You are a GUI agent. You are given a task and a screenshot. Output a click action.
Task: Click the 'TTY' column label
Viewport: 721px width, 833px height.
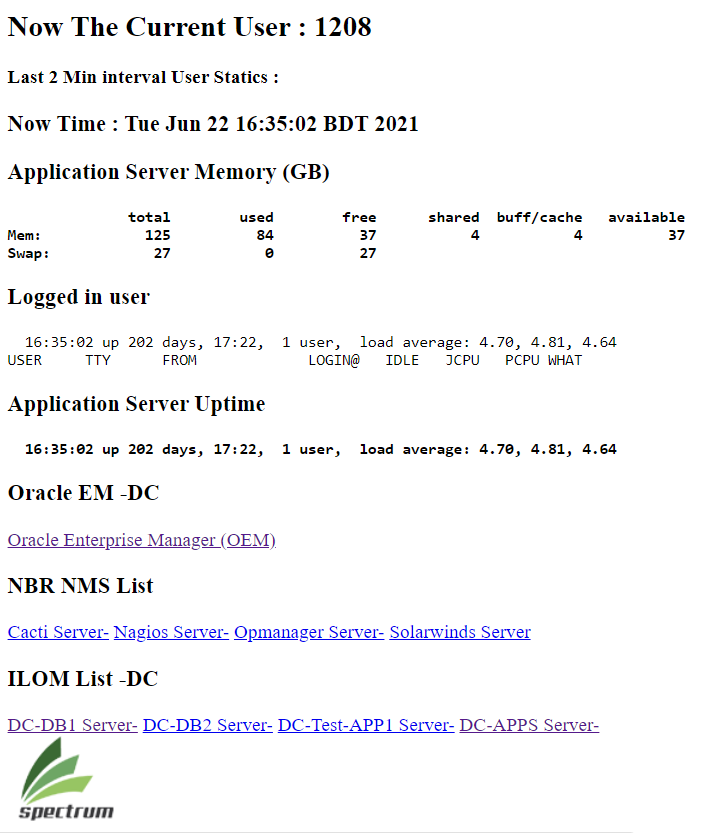coord(98,360)
